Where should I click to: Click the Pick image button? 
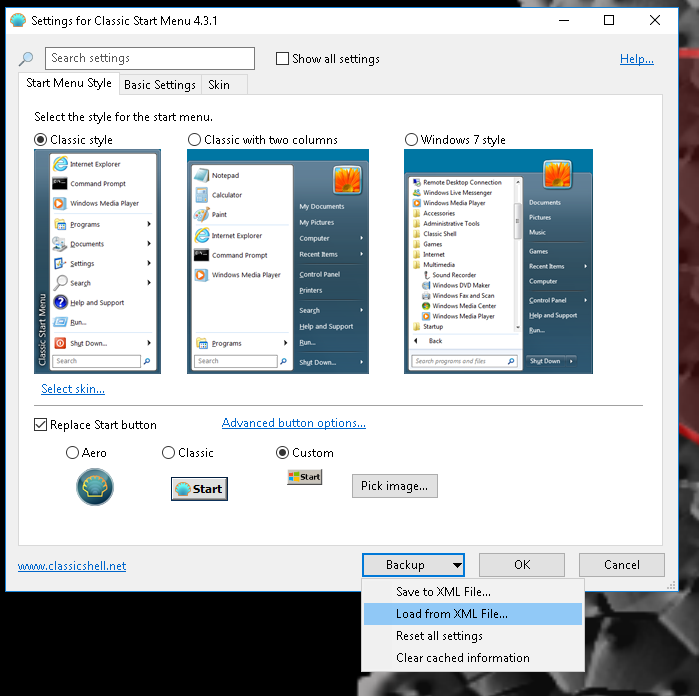tap(395, 486)
